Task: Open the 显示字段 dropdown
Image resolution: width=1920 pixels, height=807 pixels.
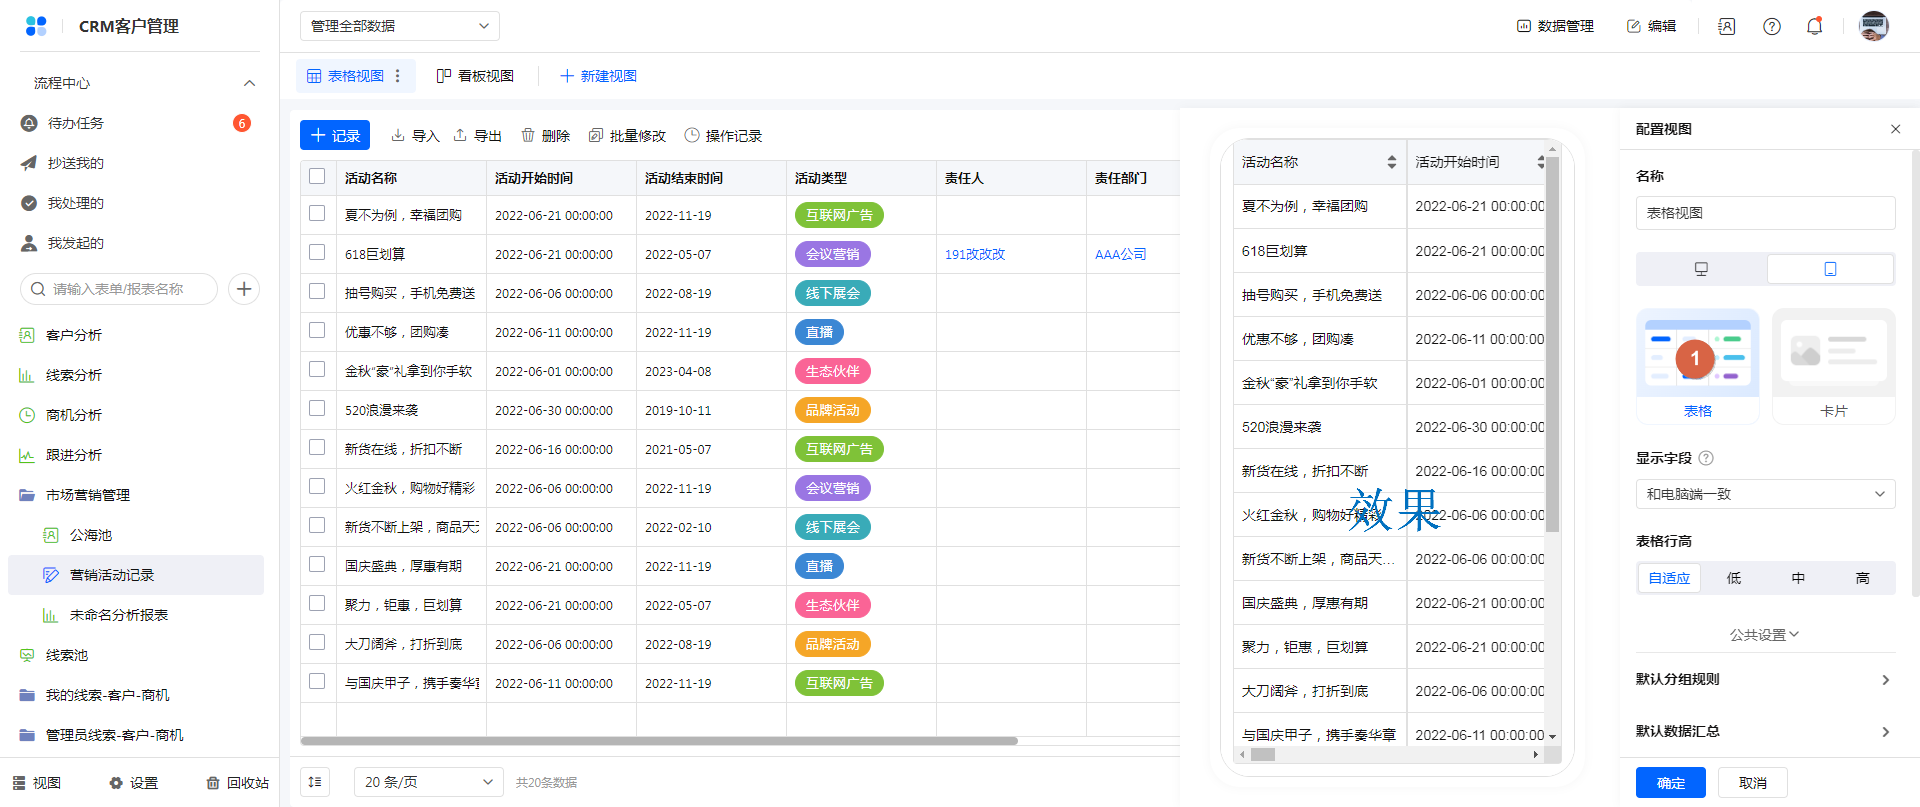Action: point(1765,494)
